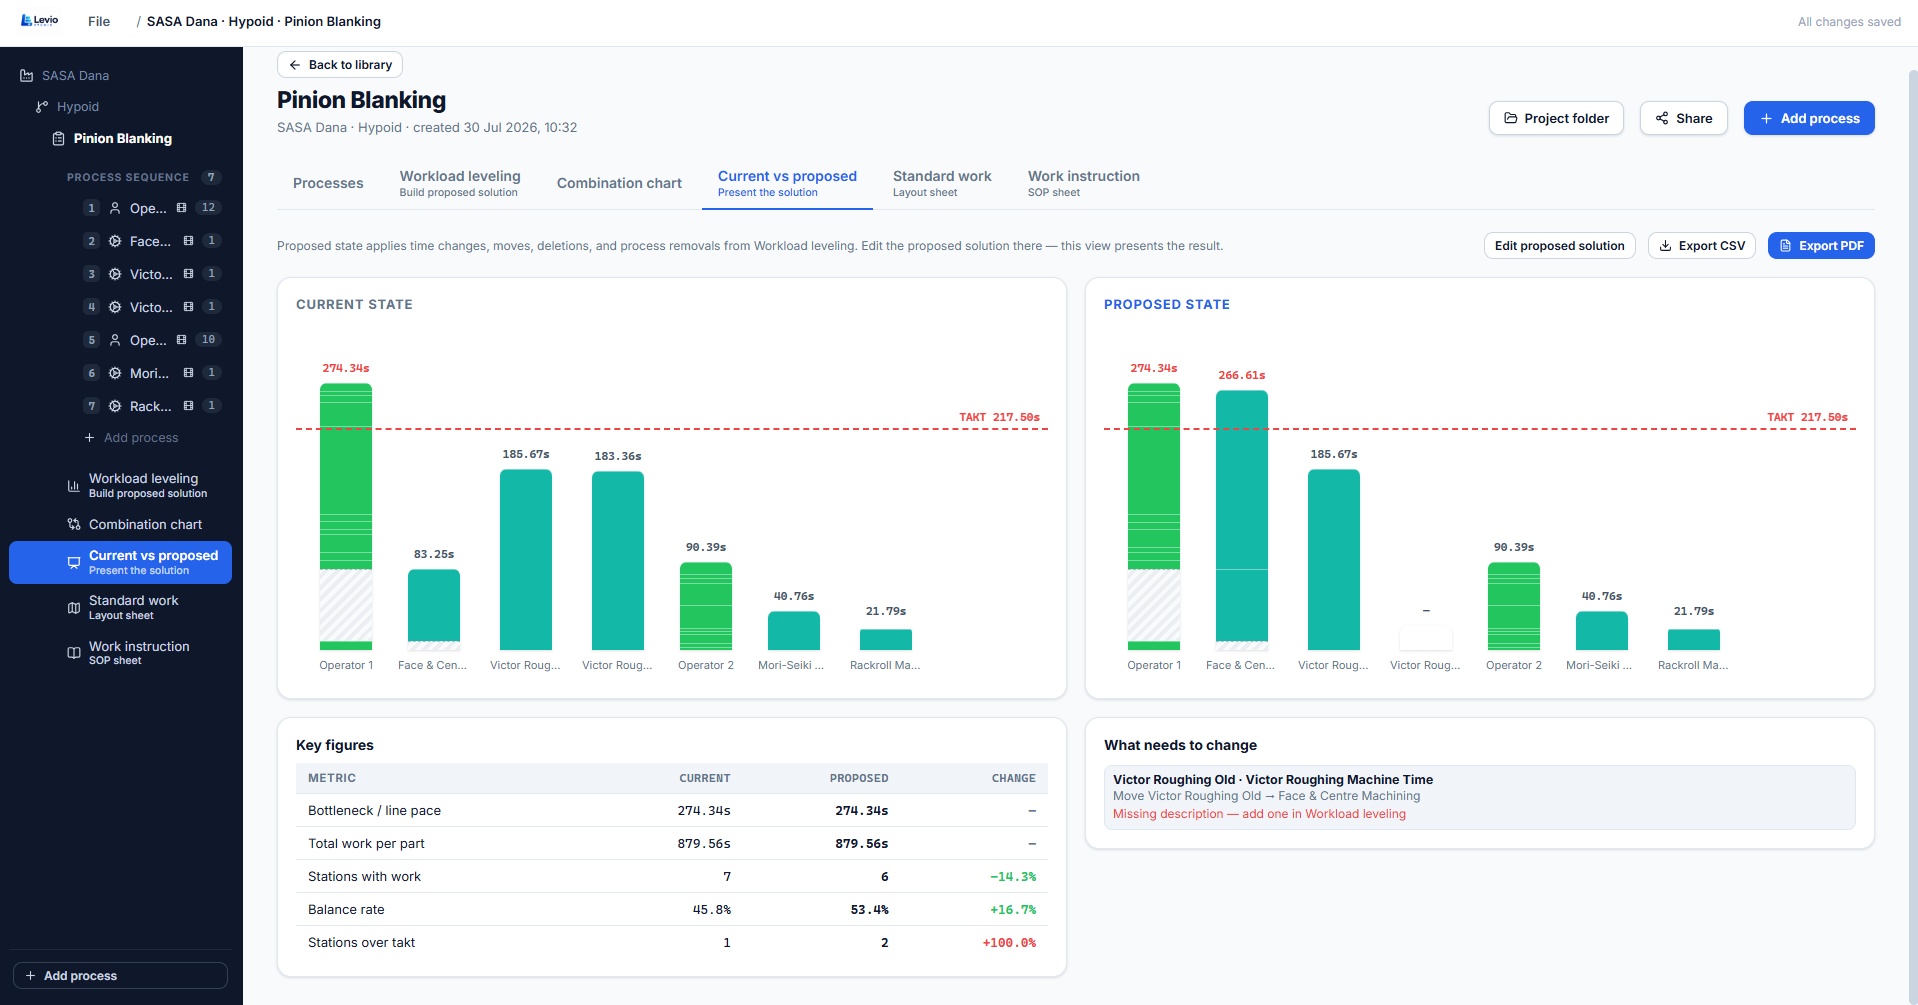This screenshot has height=1005, width=1918.
Task: Click the Hypoid branch icon
Action: coord(42,107)
